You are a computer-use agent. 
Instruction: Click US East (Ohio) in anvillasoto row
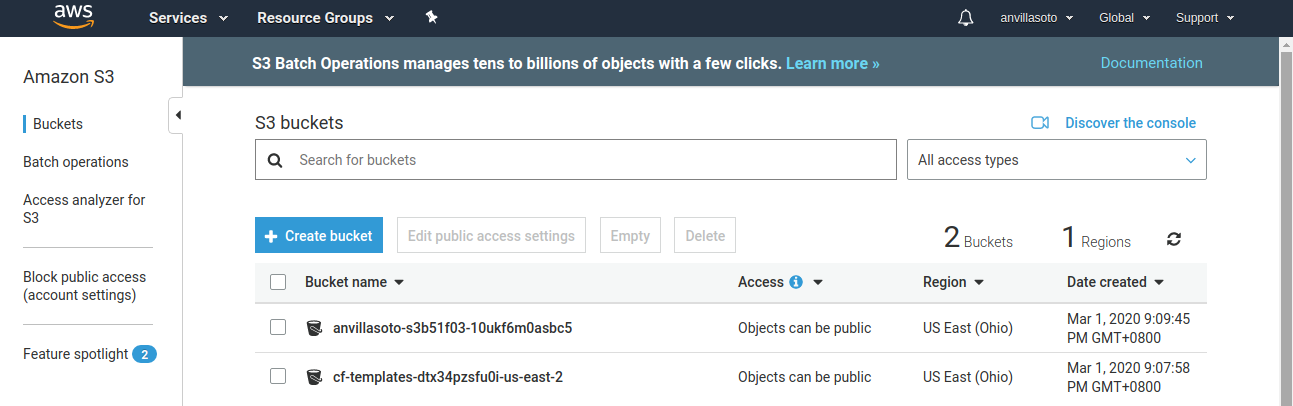tap(968, 328)
